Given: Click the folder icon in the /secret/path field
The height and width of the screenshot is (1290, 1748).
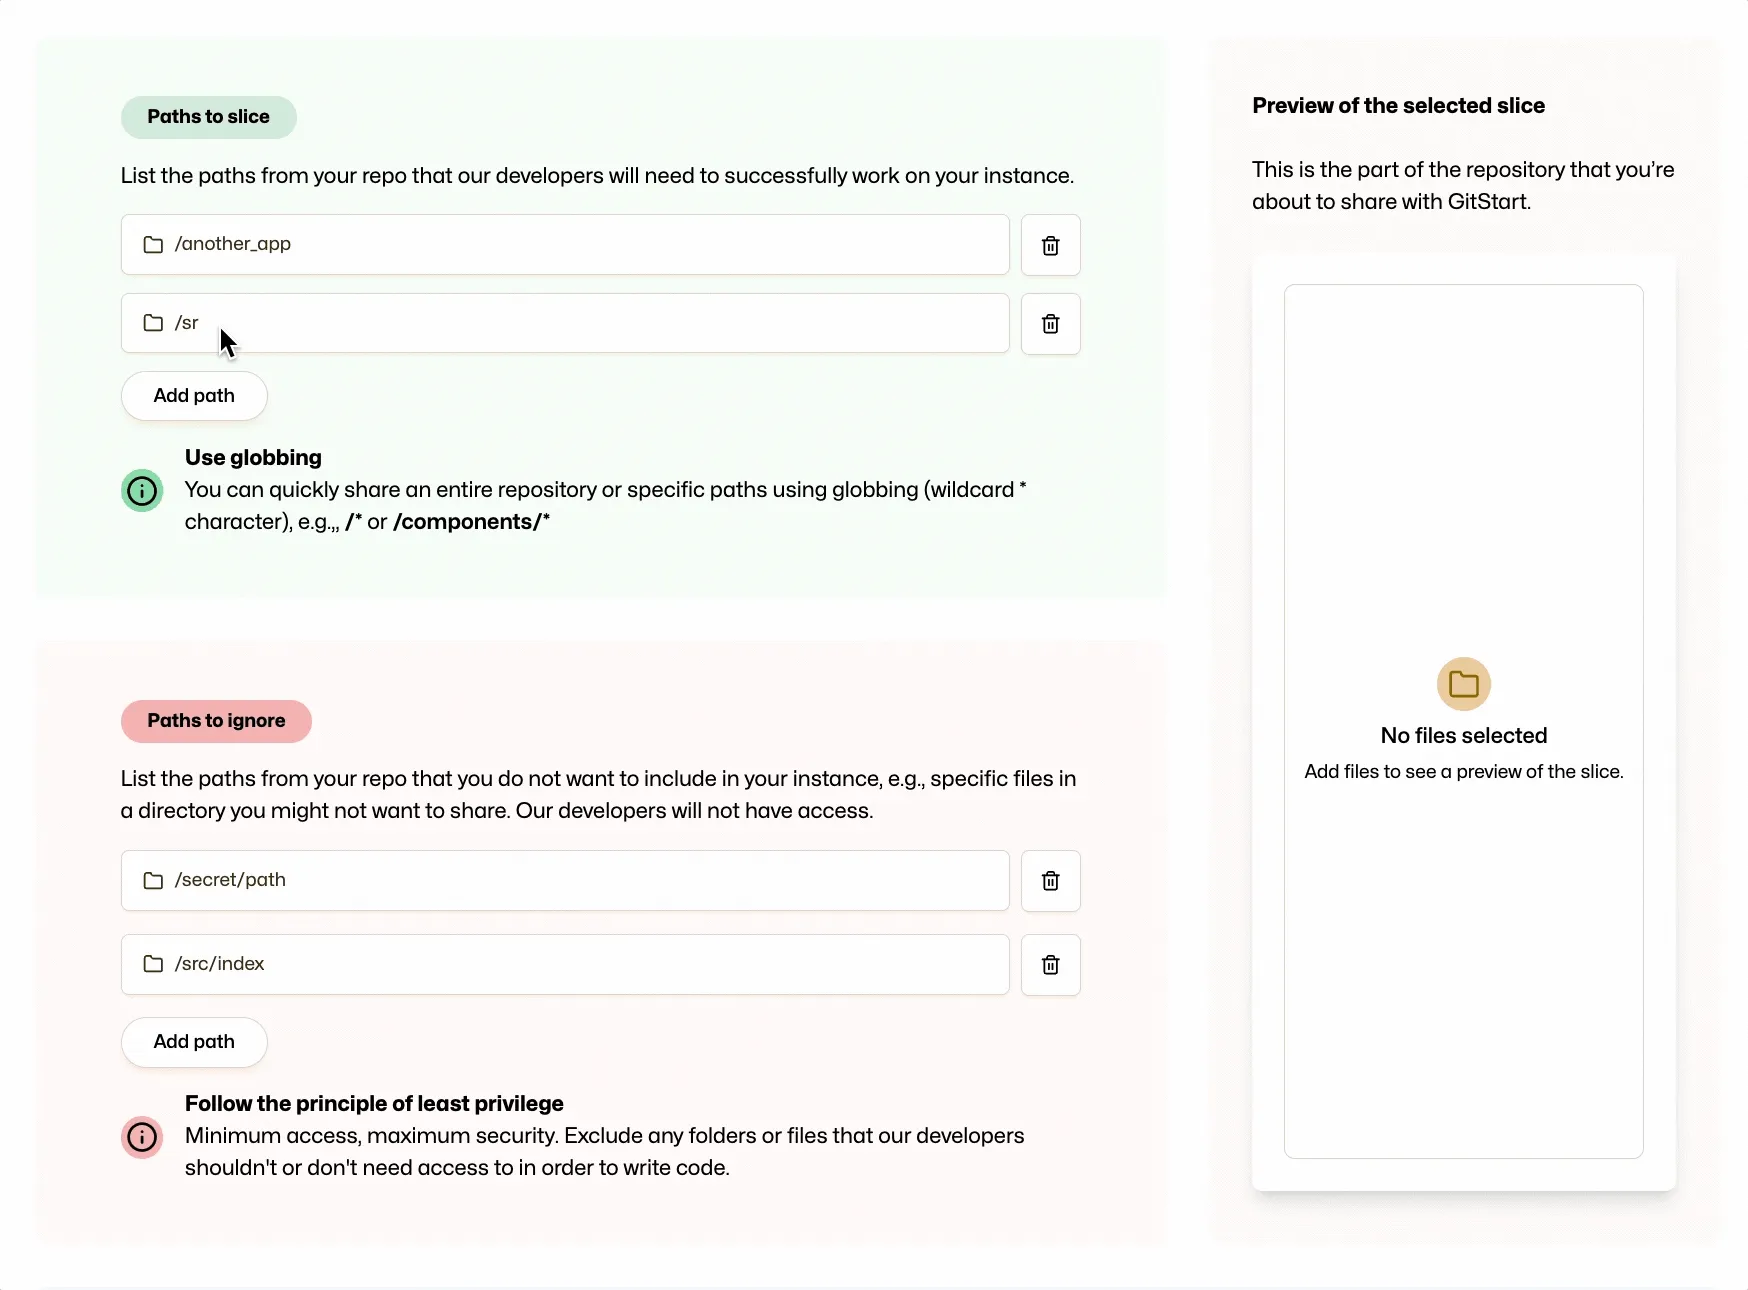Looking at the screenshot, I should pyautogui.click(x=152, y=880).
